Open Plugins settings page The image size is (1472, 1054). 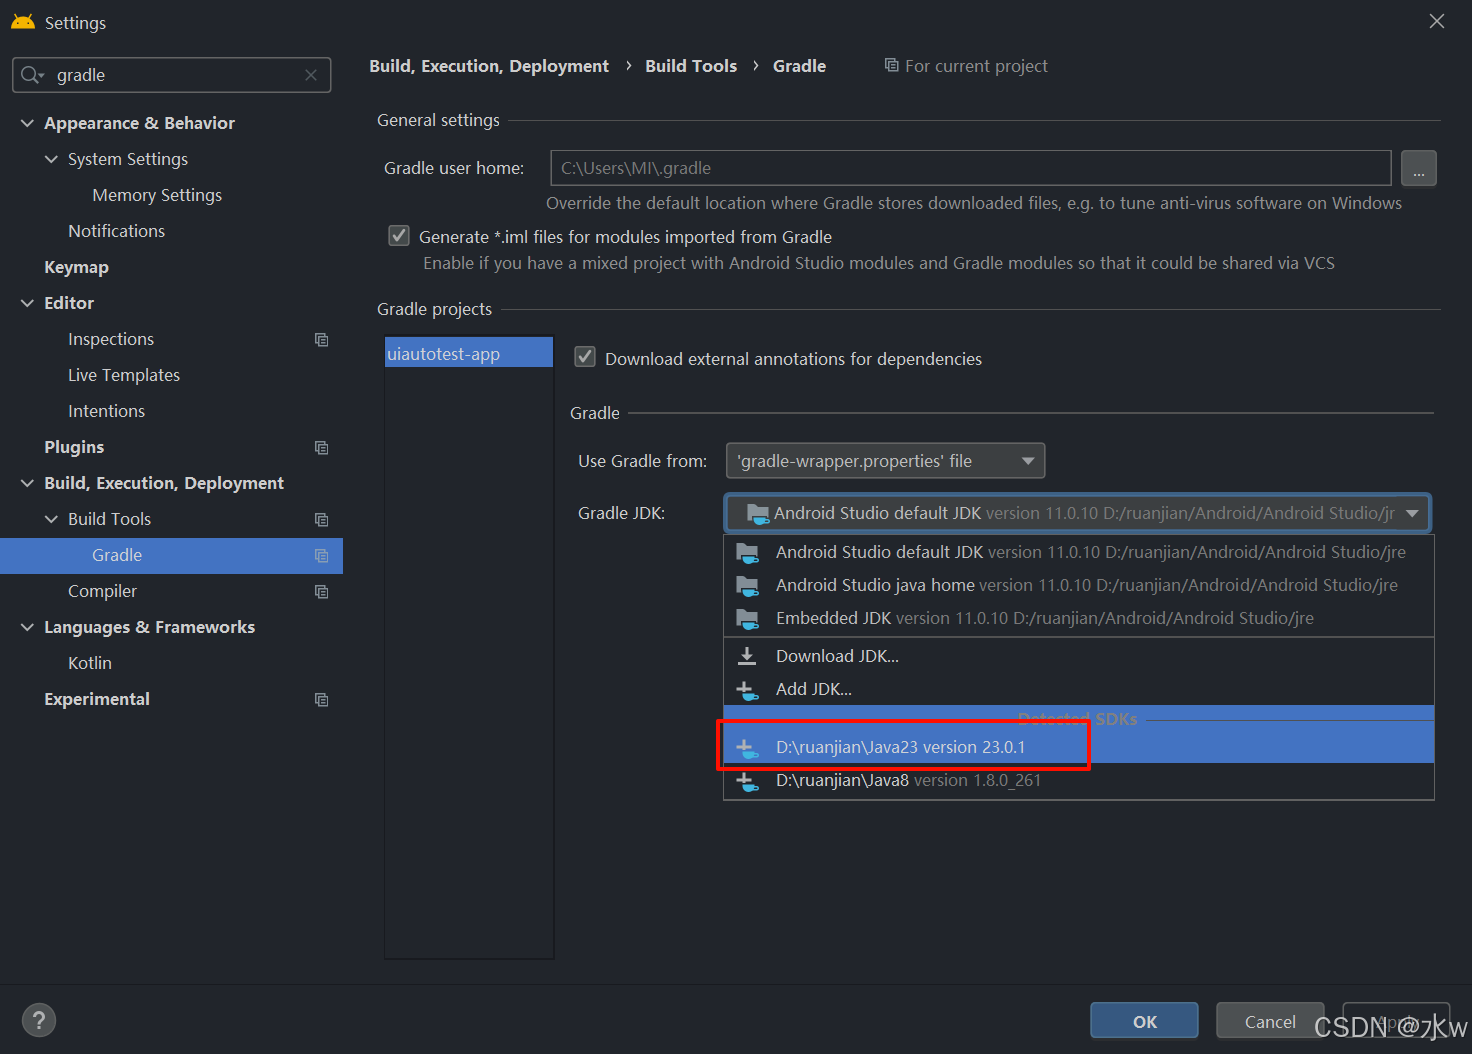(74, 447)
